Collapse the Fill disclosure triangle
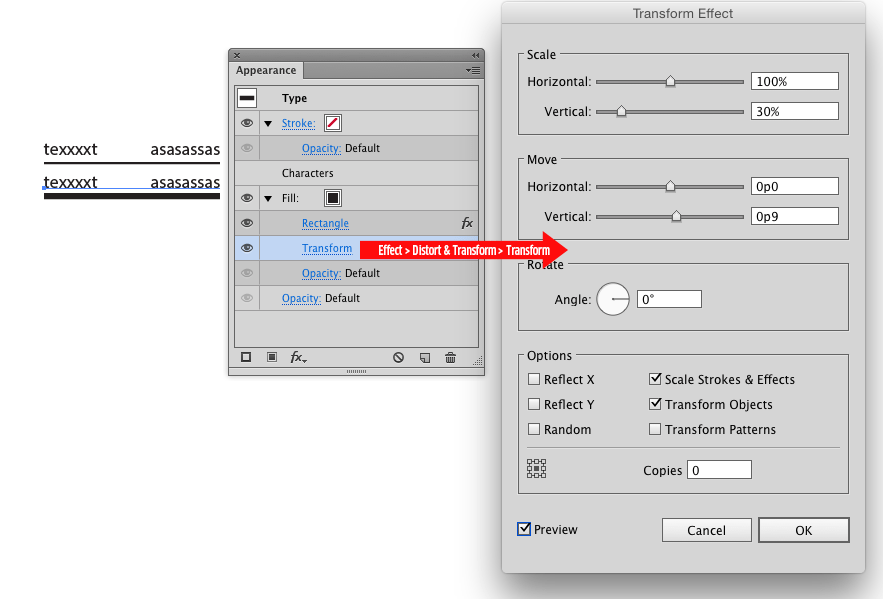 267,197
